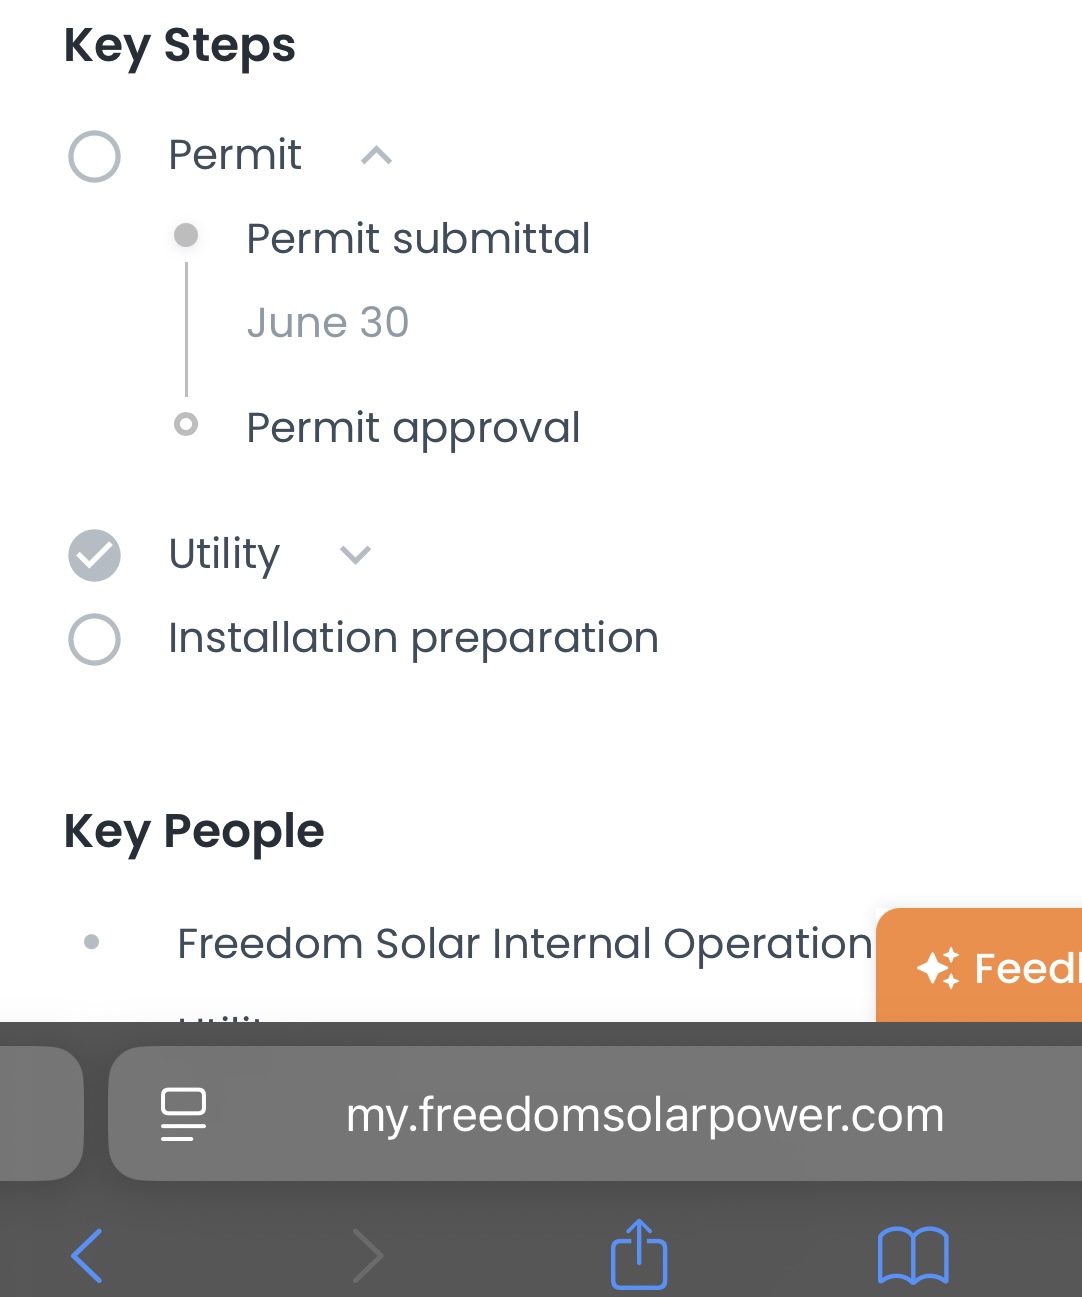Viewport: 1082px width, 1297px height.
Task: Select Installation preparation step label
Action: (x=413, y=638)
